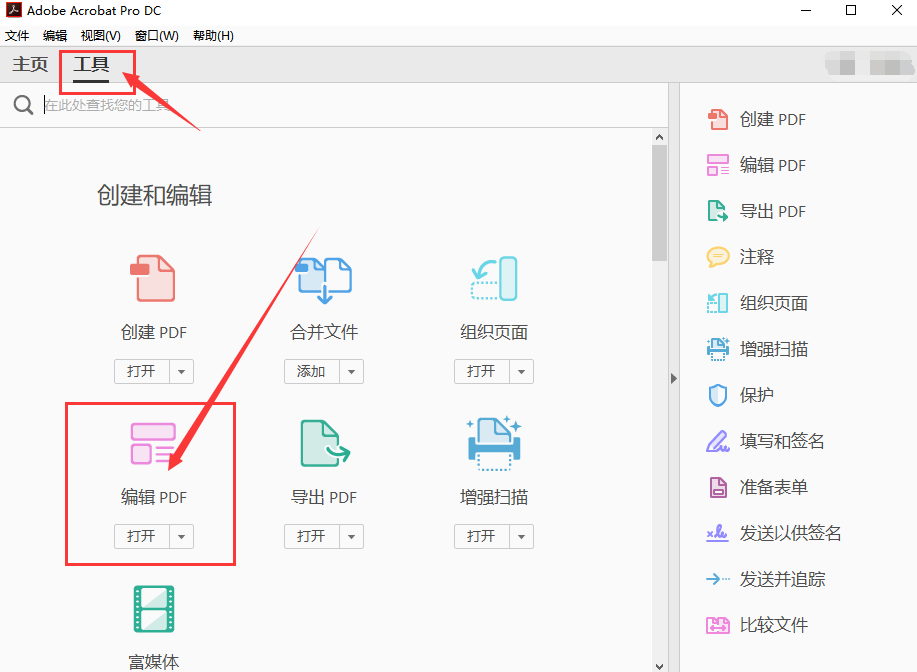The height and width of the screenshot is (672, 917).
Task: Click the Rich Media (富媒体) film icon
Action: click(x=154, y=609)
